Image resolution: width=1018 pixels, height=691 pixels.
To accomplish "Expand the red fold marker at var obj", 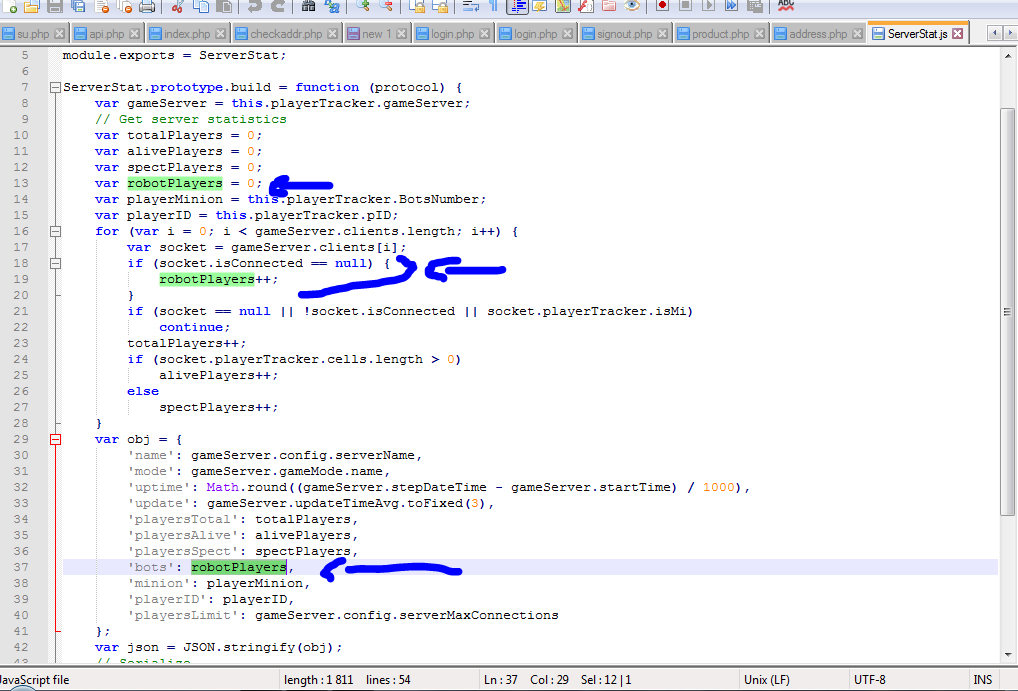I will click(x=56, y=438).
